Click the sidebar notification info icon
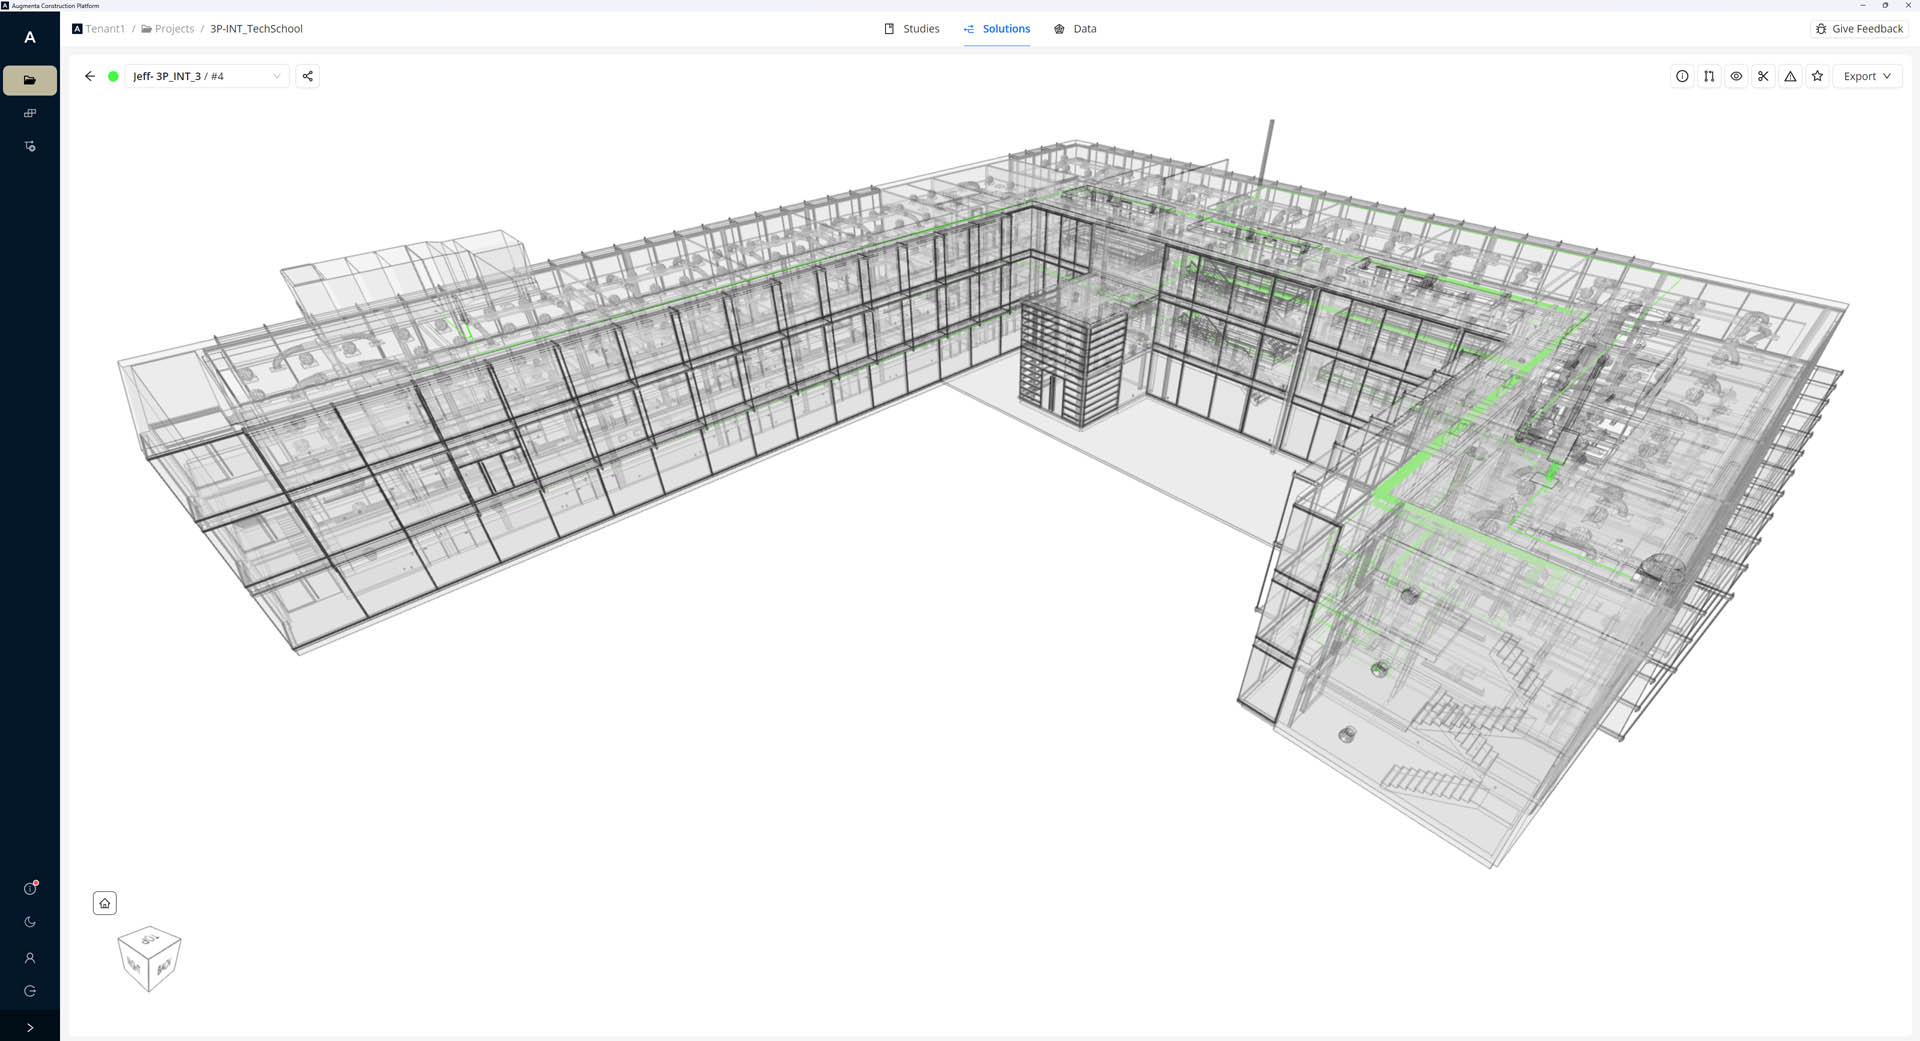The height and width of the screenshot is (1041, 1920). pyautogui.click(x=30, y=888)
